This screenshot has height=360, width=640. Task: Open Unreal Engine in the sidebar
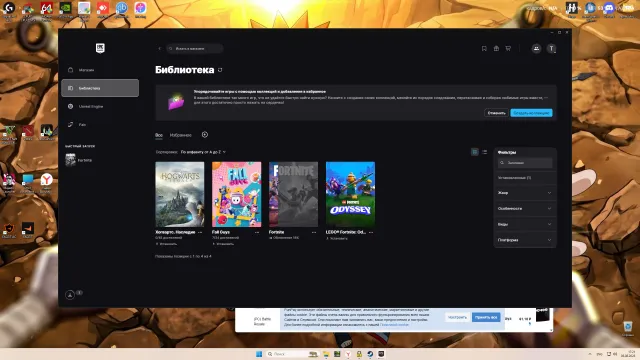(100, 107)
